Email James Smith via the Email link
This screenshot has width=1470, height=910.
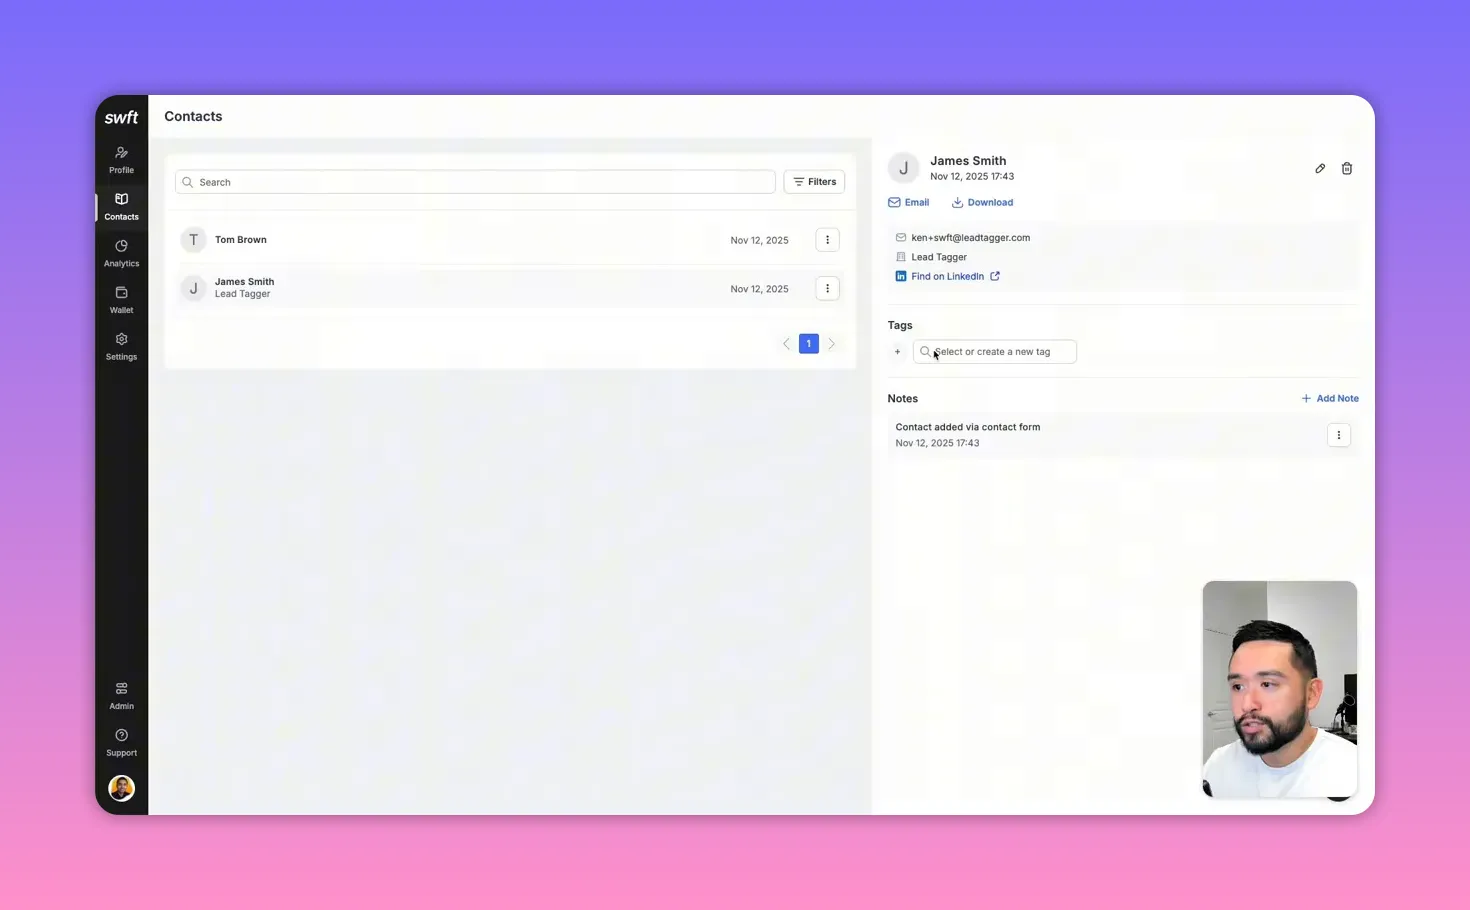(908, 202)
